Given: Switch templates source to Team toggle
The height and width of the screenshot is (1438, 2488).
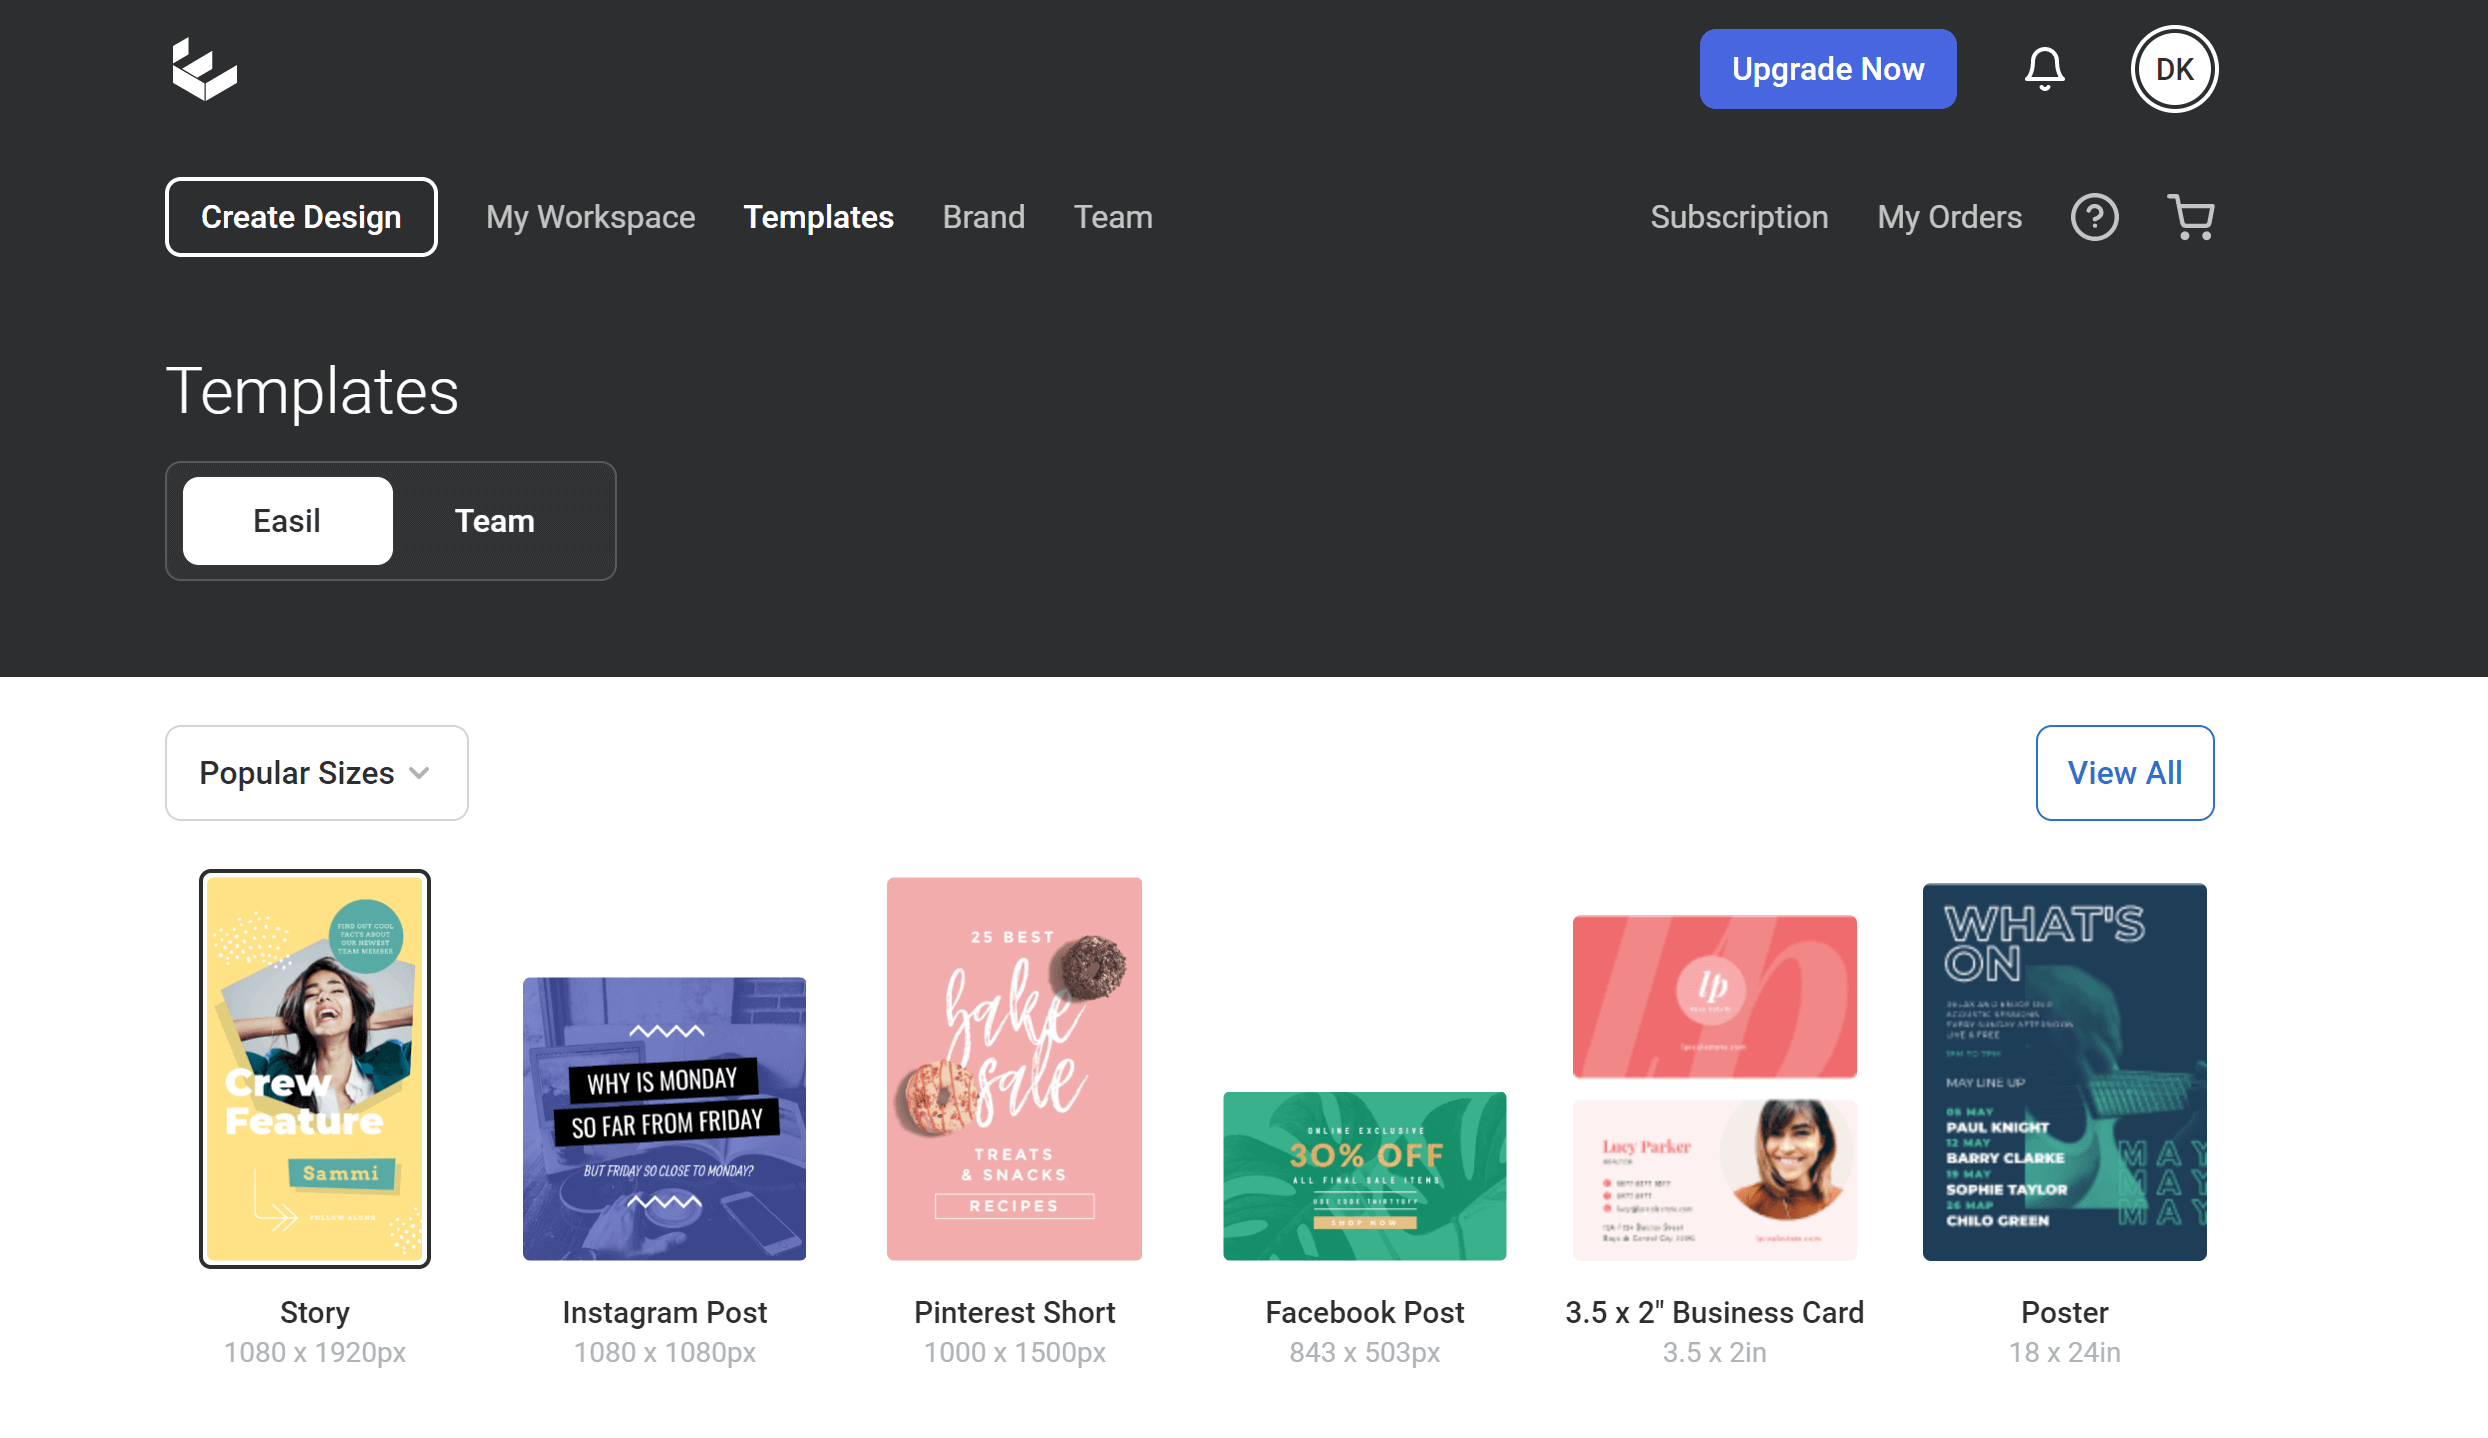Looking at the screenshot, I should coord(494,521).
